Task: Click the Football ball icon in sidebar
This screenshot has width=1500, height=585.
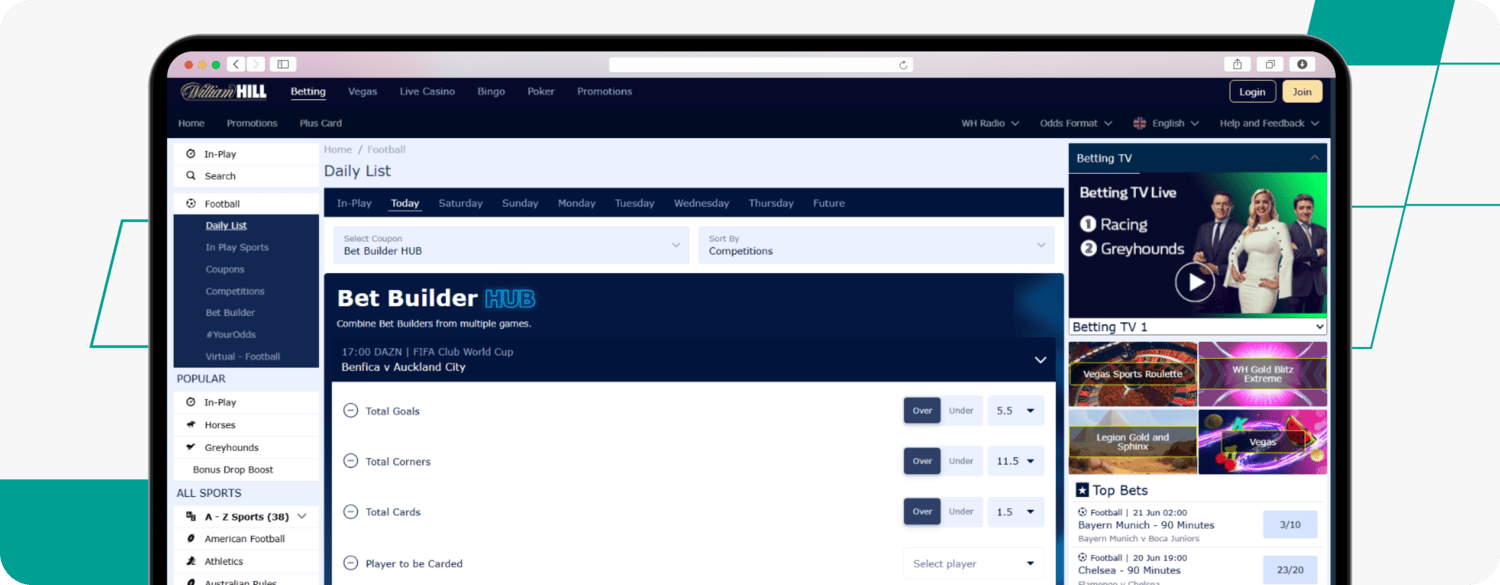Action: (191, 204)
